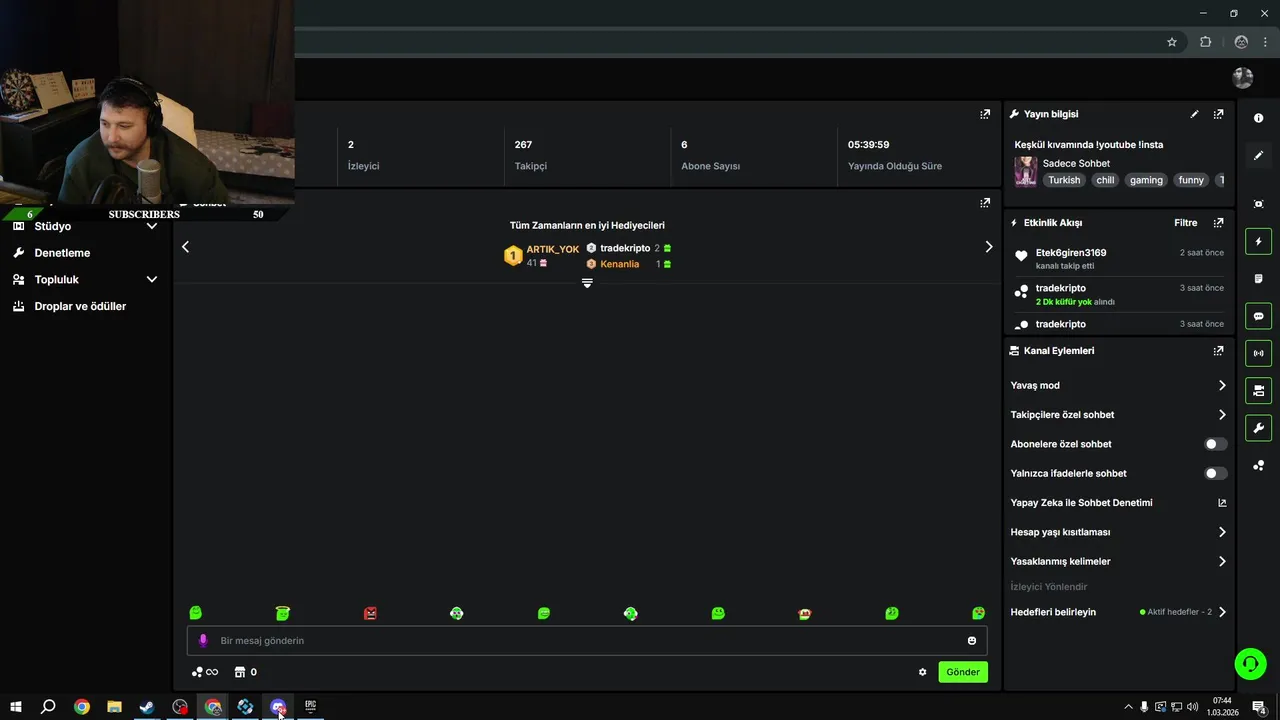Image resolution: width=1280 pixels, height=720 pixels.
Task: Open the info icon in right sidebar
Action: point(1258,118)
